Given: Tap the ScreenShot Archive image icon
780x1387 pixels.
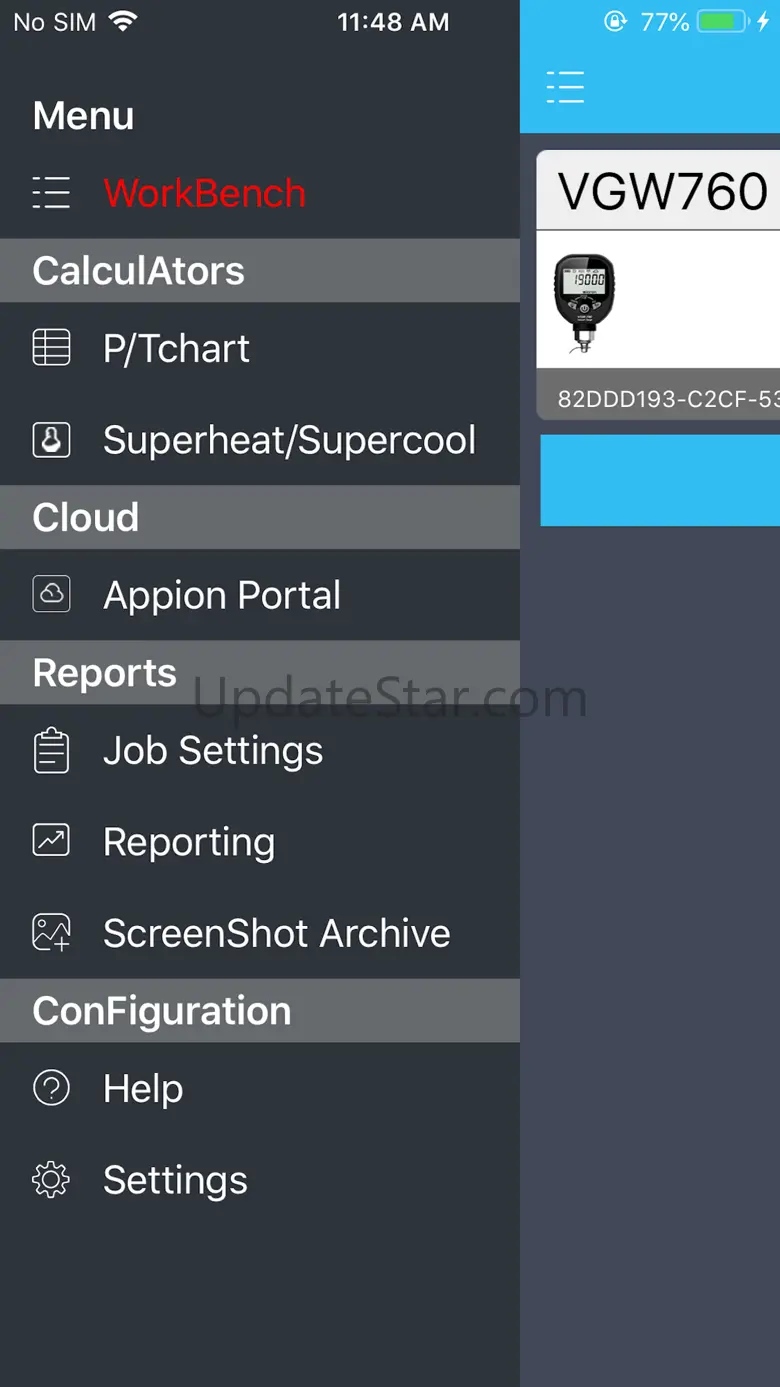Looking at the screenshot, I should 51,933.
